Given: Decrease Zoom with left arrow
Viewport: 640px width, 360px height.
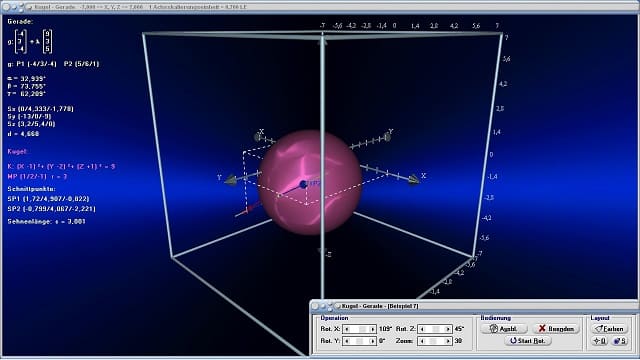Looking at the screenshot, I should pos(422,341).
